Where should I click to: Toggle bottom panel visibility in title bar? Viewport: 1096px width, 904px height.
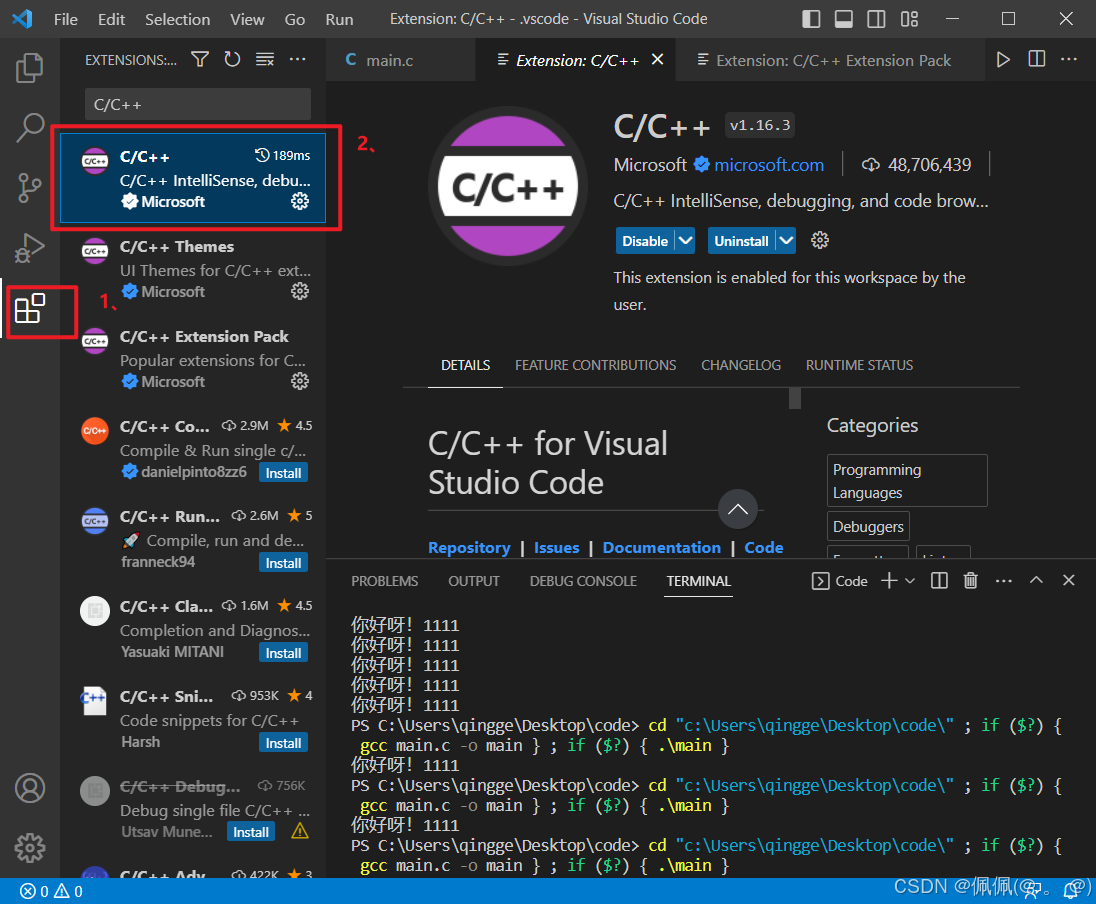click(x=844, y=19)
